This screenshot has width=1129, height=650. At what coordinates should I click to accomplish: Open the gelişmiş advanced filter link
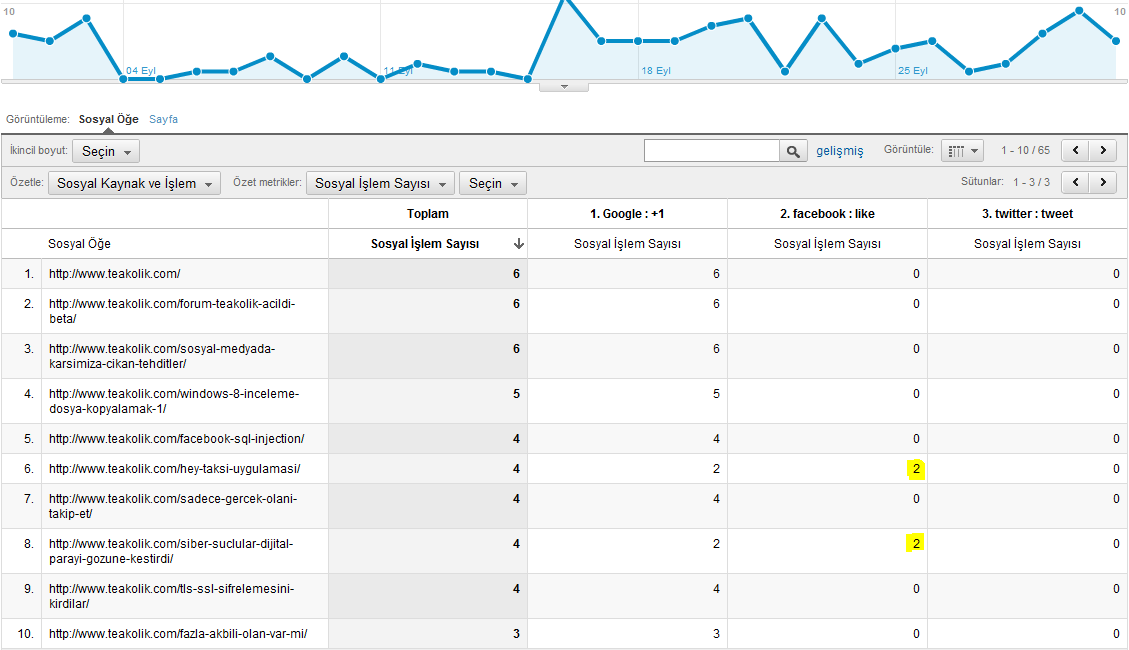coord(839,151)
